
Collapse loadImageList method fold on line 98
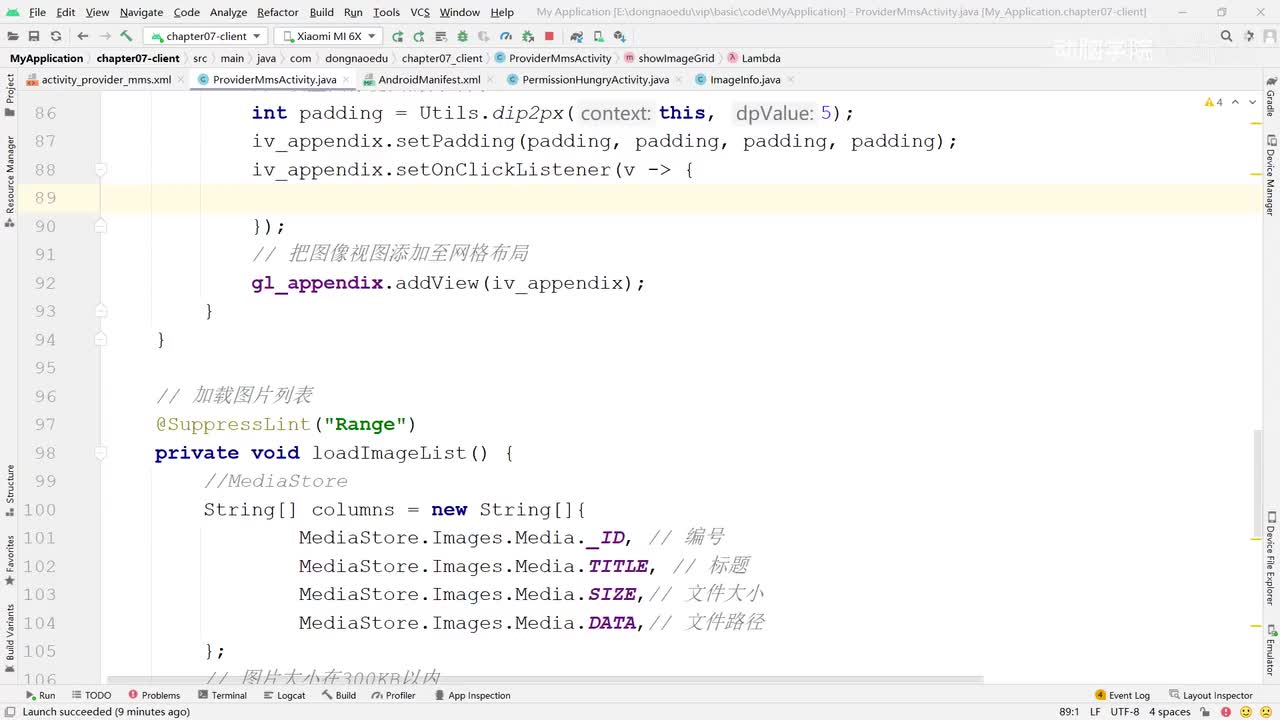tap(101, 453)
